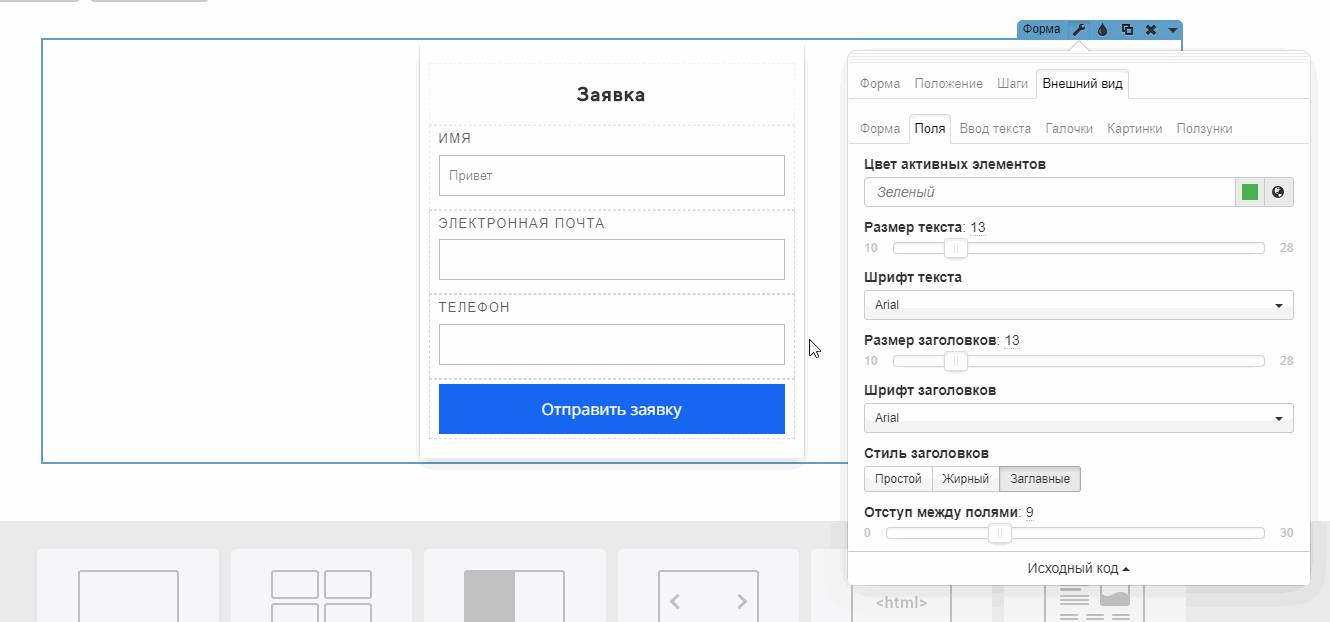Image resolution: width=1330 pixels, height=622 pixels.
Task: Open the Ввод текста sub-tab
Action: point(994,129)
